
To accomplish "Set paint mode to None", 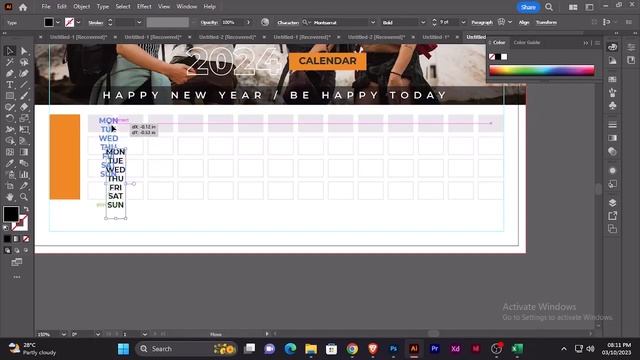I will pyautogui.click(x=26, y=239).
